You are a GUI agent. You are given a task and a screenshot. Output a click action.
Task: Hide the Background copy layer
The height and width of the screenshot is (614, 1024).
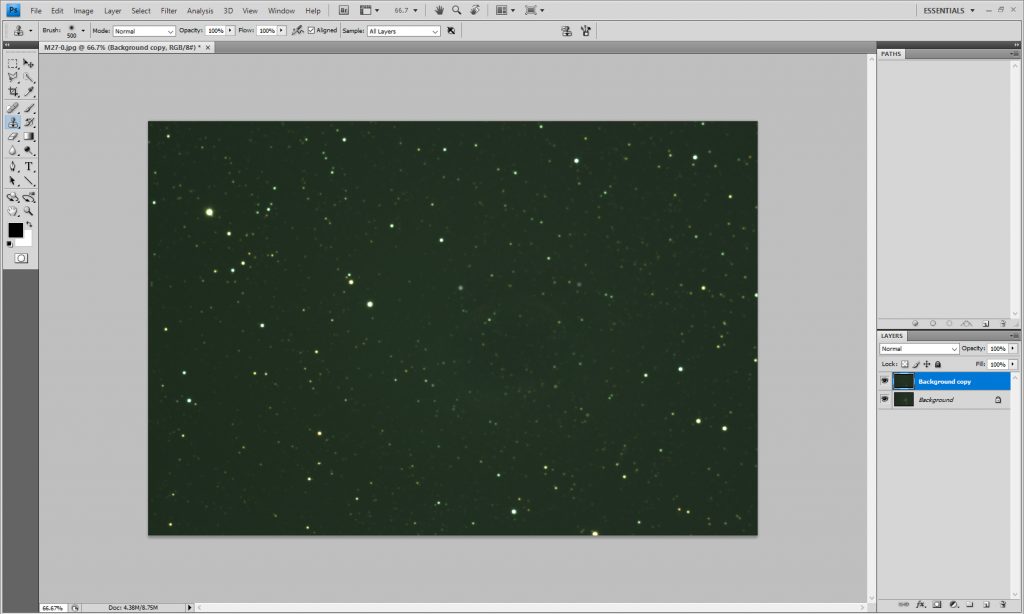885,381
